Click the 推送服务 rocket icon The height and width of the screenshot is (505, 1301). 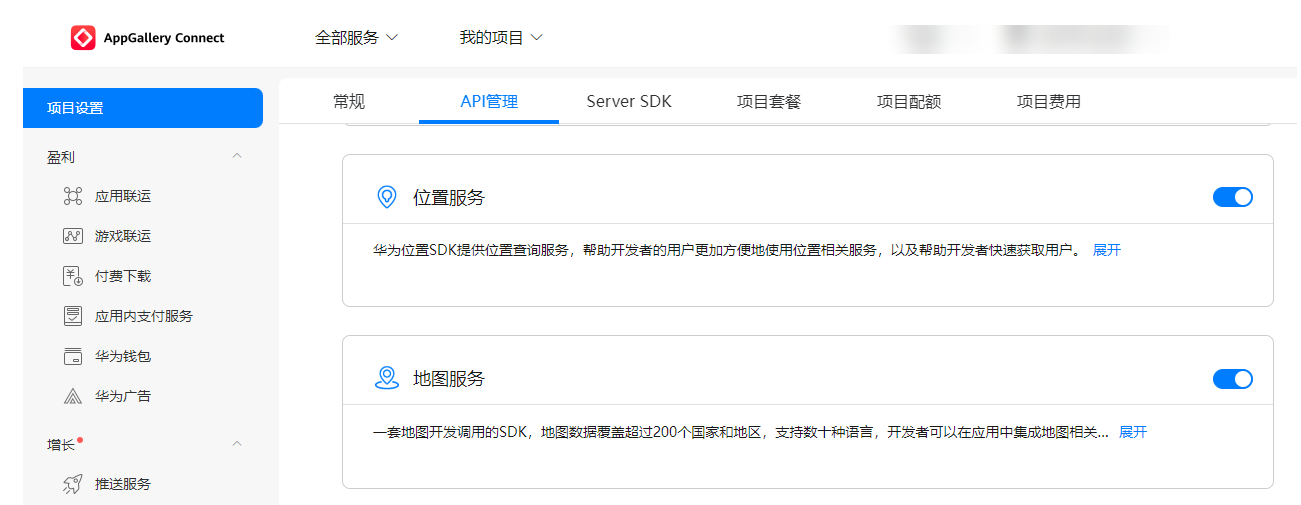(73, 484)
